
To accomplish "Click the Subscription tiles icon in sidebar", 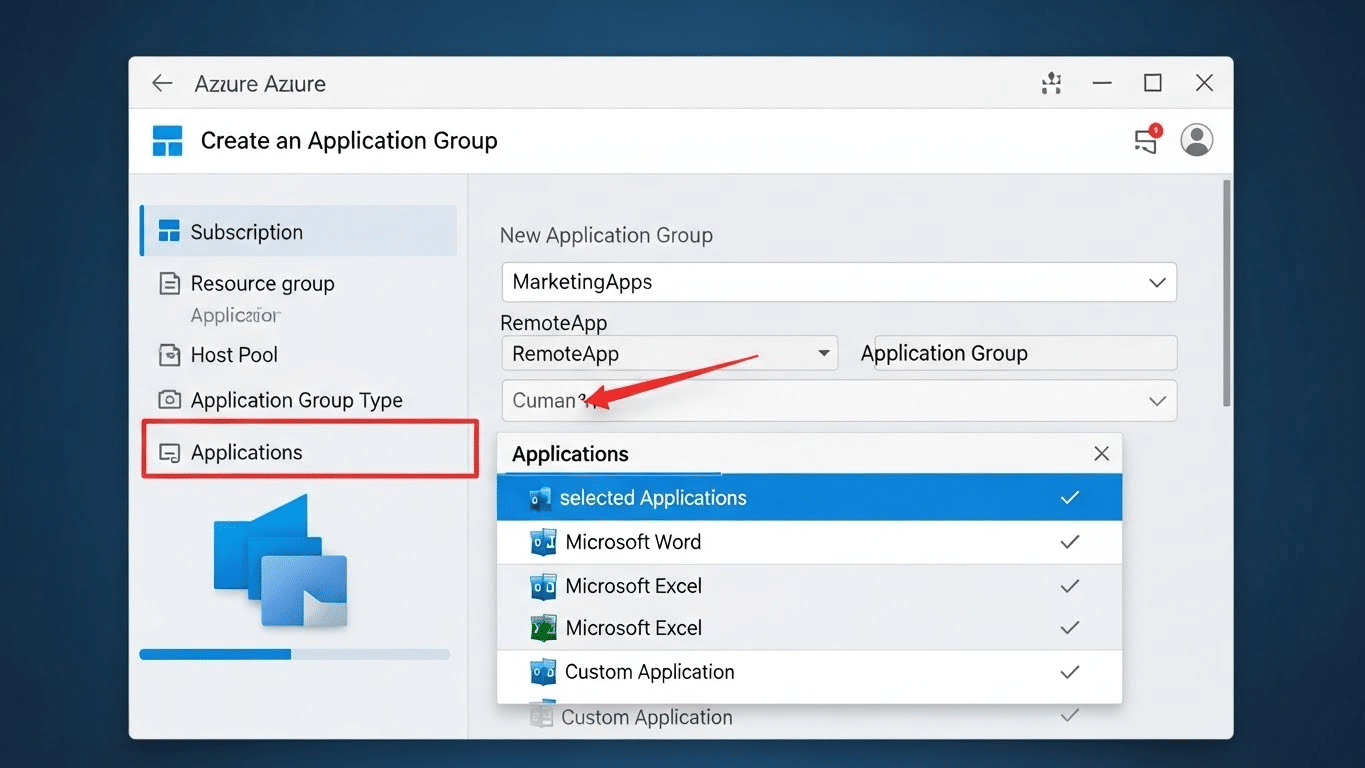I will tap(167, 231).
